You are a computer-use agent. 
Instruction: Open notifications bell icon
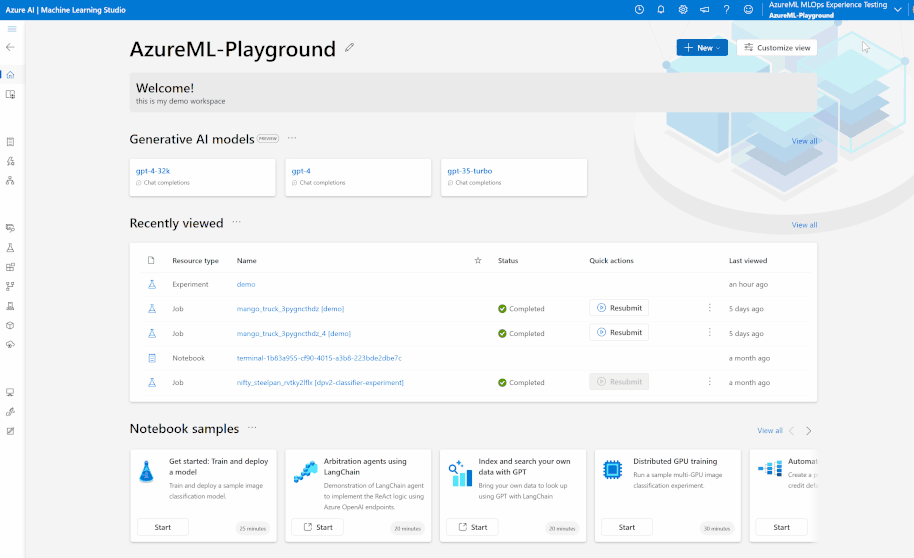(661, 10)
